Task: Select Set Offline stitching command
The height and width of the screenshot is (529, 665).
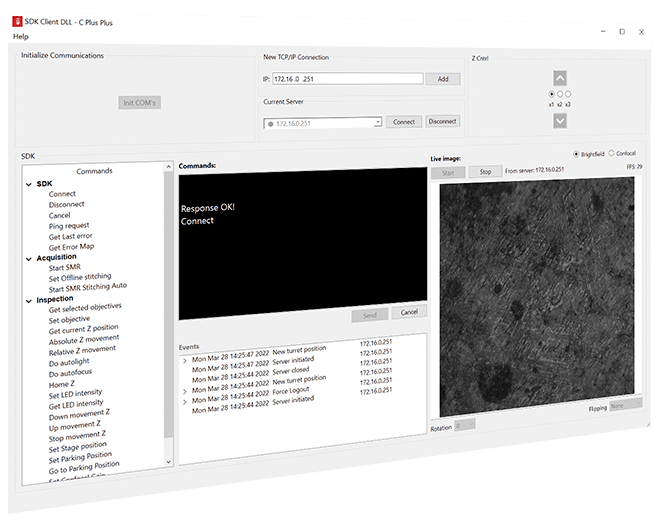Action: tap(80, 277)
